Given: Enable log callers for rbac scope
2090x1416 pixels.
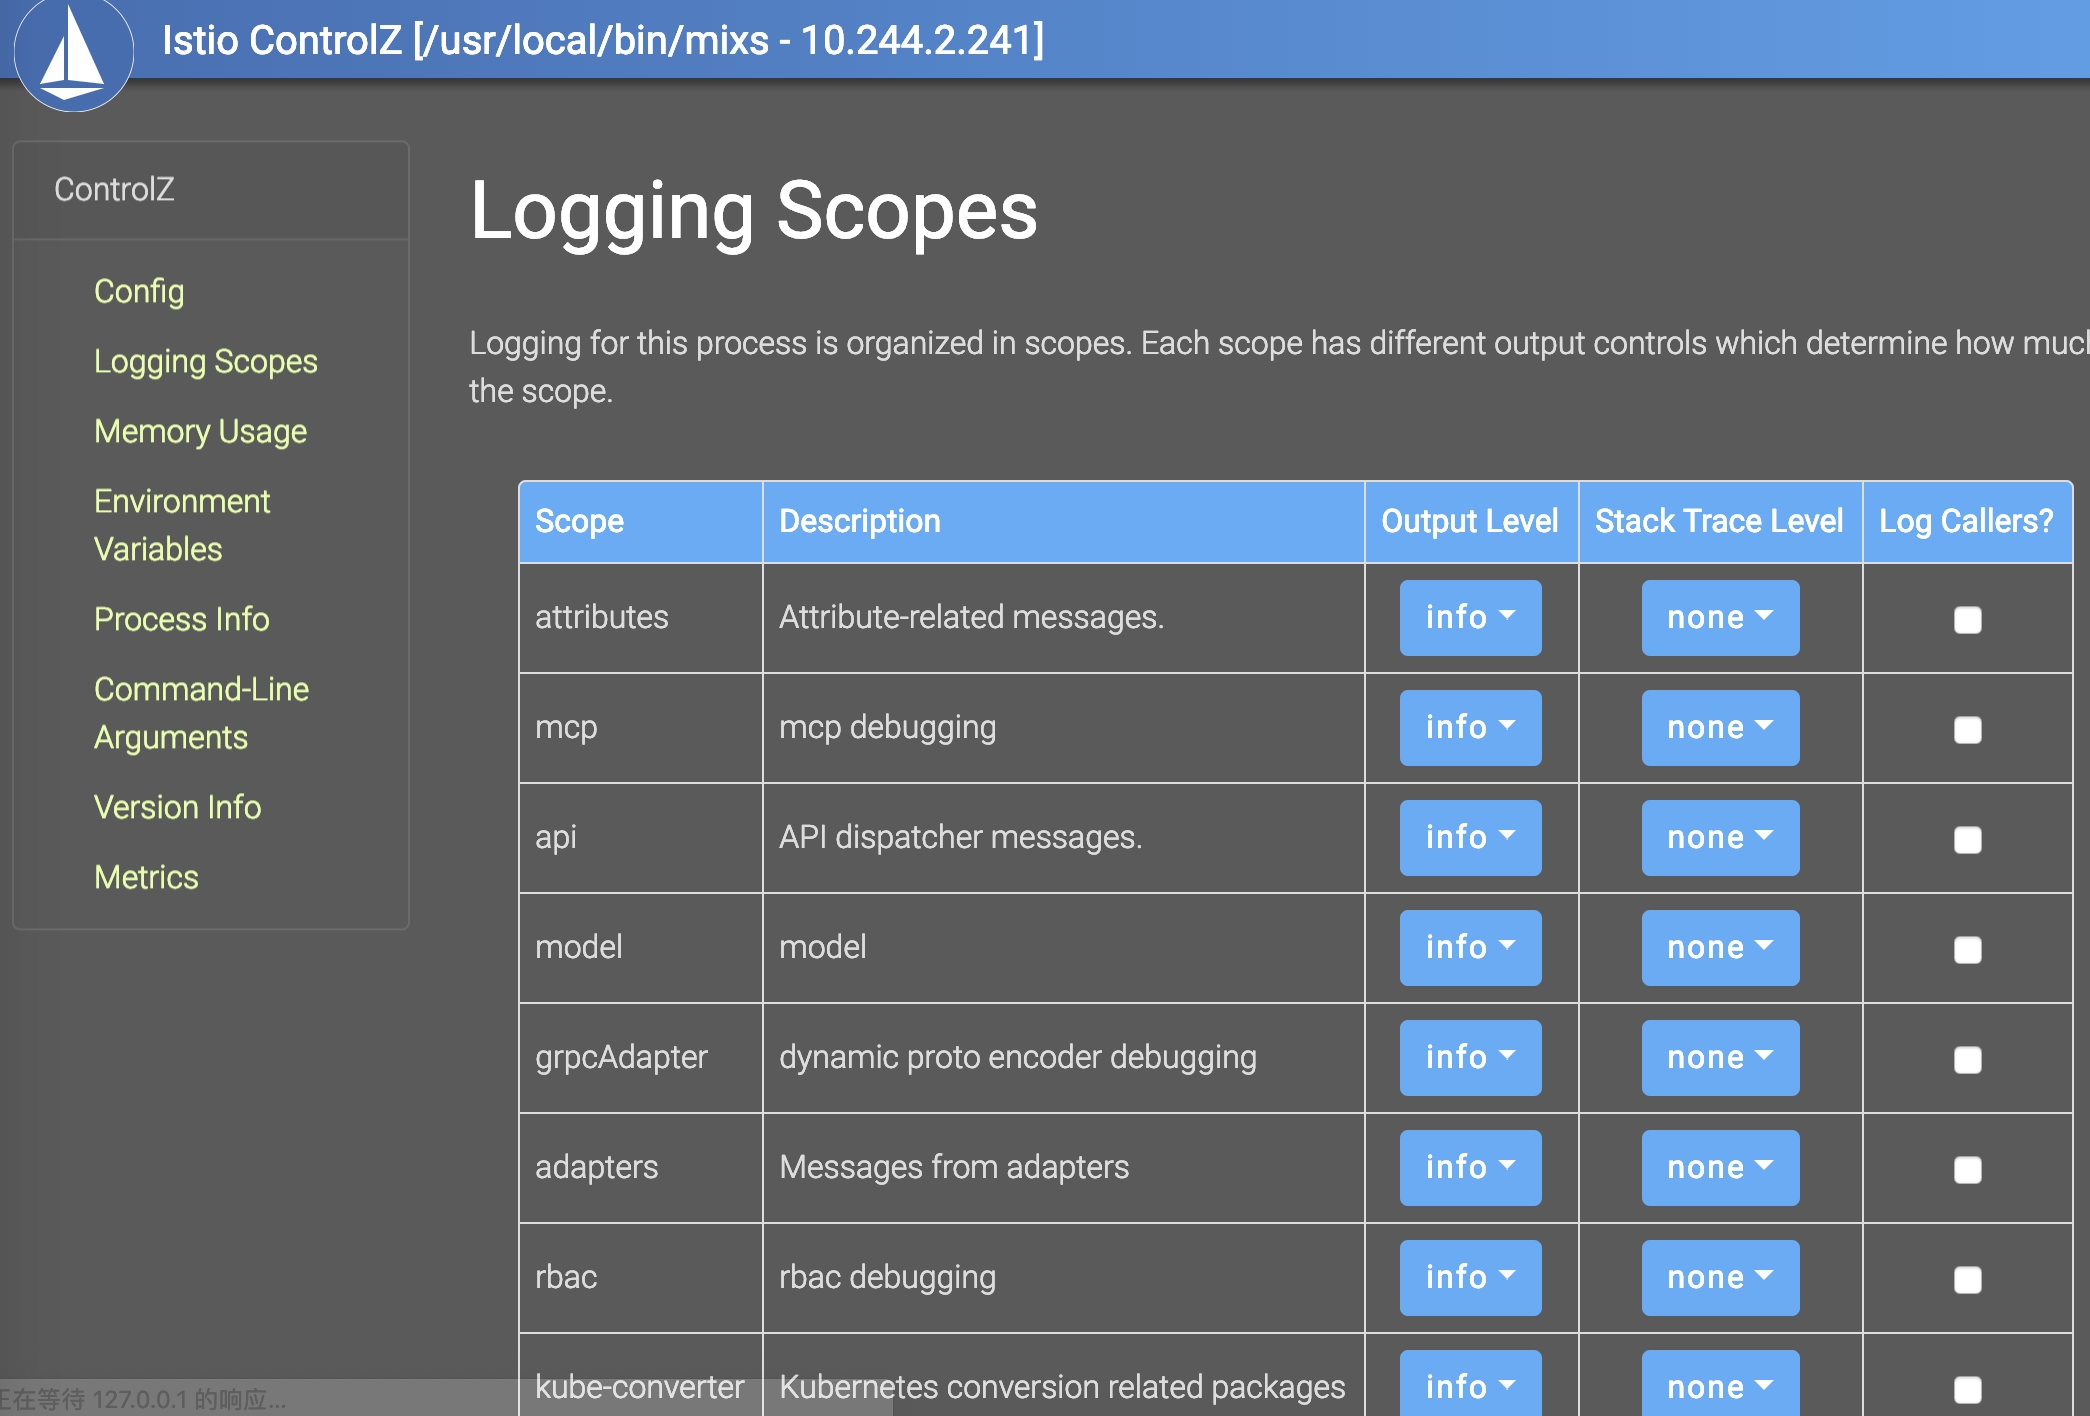Looking at the screenshot, I should point(1967,1280).
